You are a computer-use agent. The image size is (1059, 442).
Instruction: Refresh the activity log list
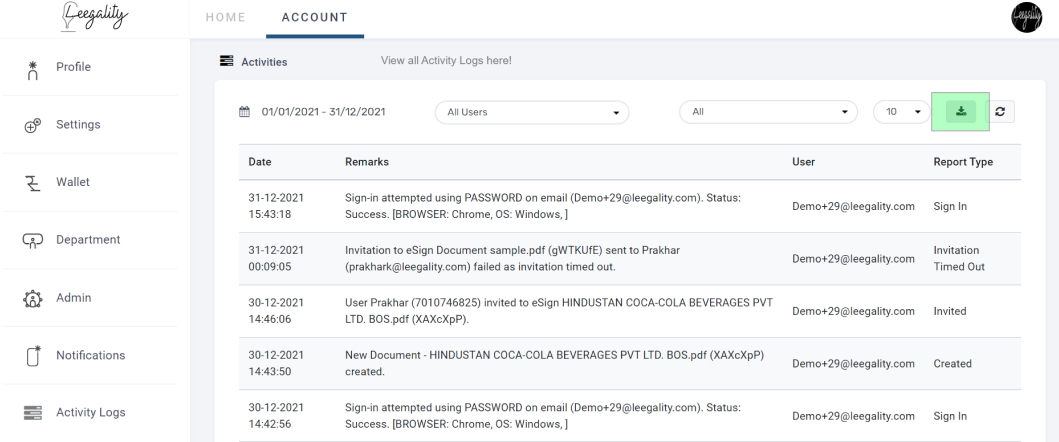1000,112
